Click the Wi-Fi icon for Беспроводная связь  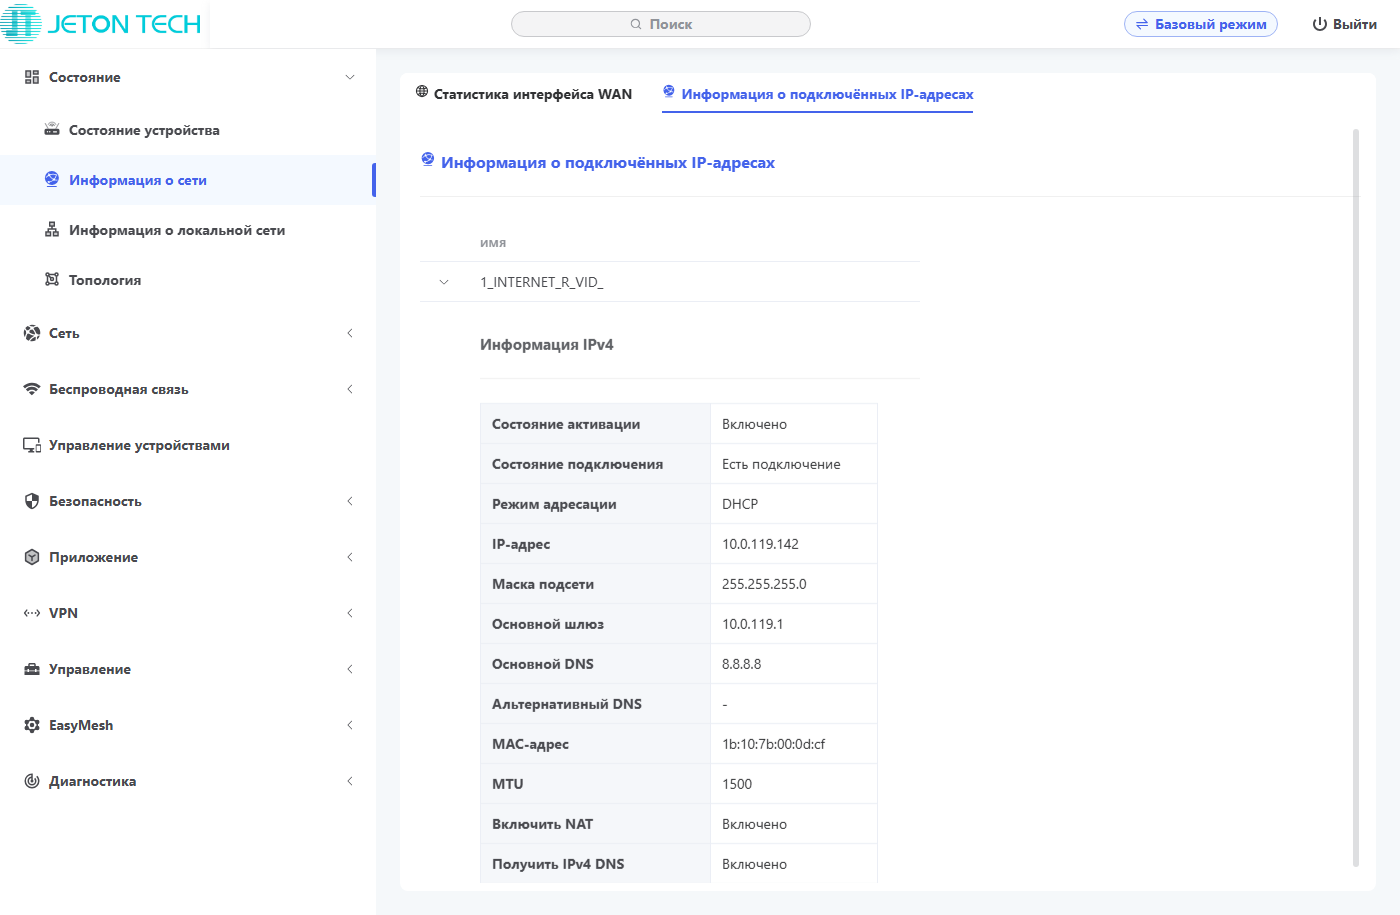coord(32,389)
